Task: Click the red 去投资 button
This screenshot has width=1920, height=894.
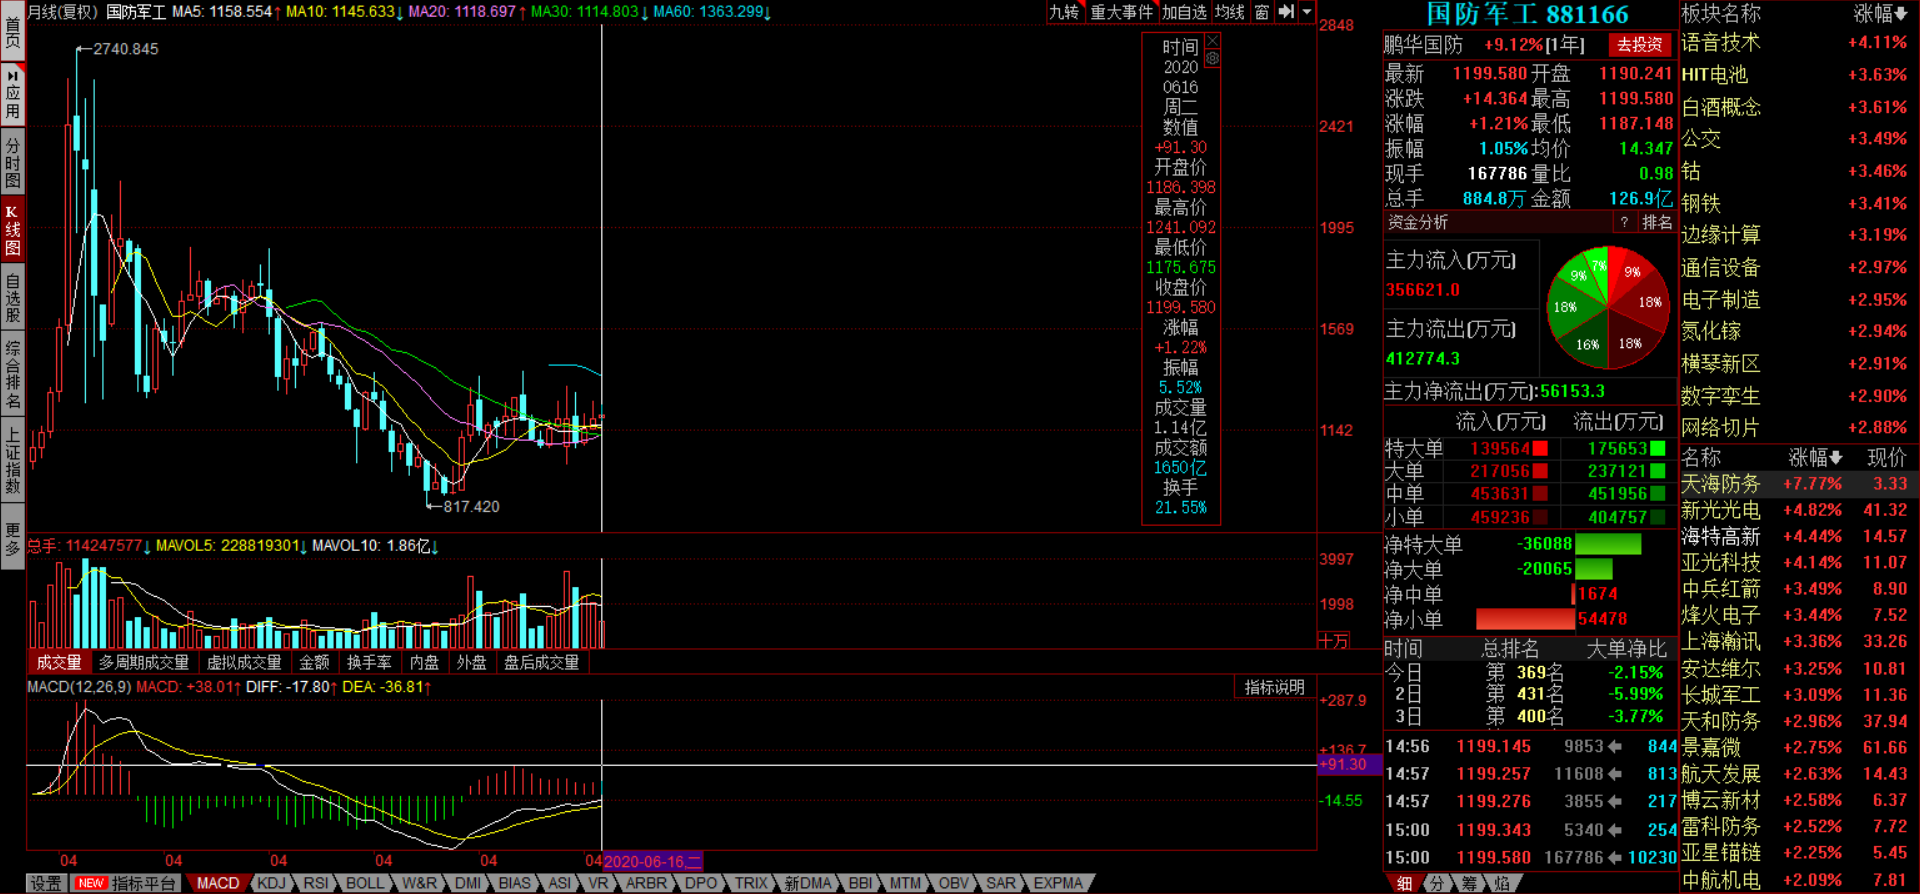Action: [x=1640, y=45]
